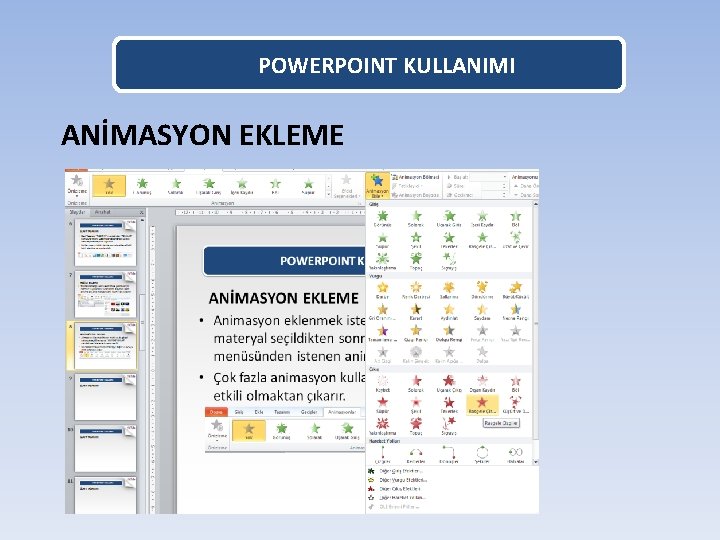Screen dimensions: 720x540
Task: Close the slide thumbnail pane
Action: click(141, 213)
